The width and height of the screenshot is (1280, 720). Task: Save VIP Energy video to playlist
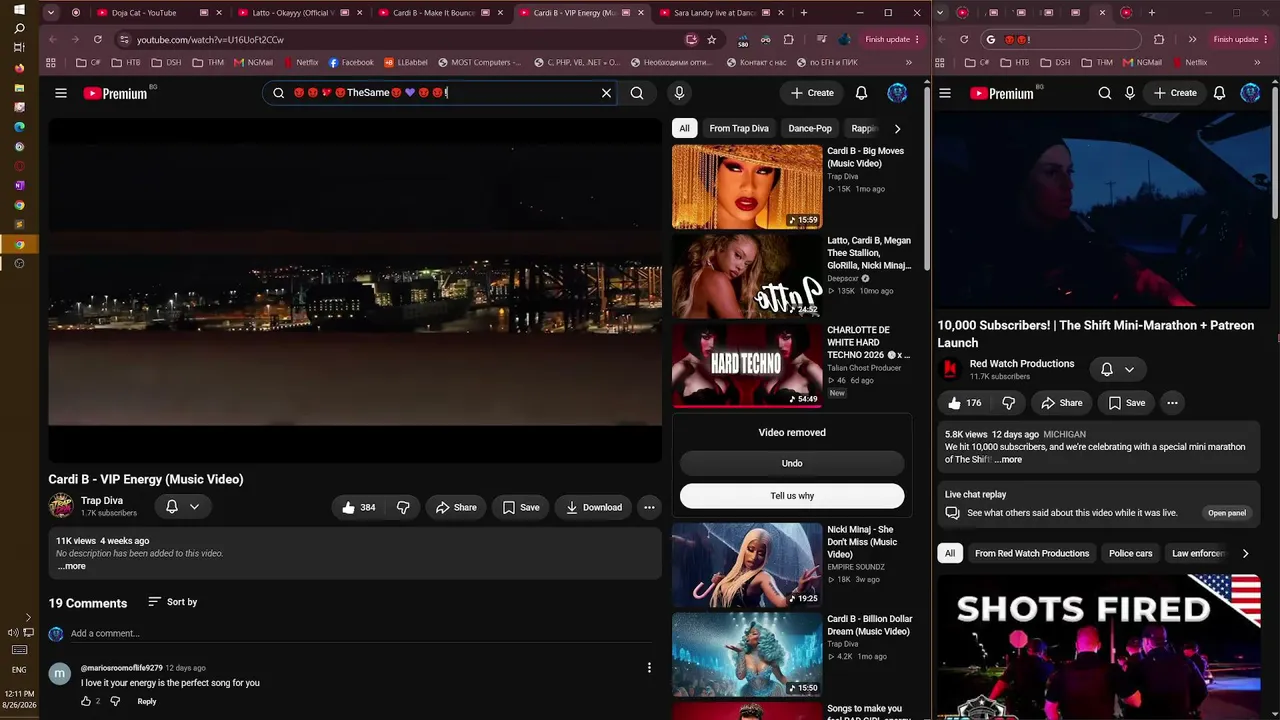[x=520, y=507]
